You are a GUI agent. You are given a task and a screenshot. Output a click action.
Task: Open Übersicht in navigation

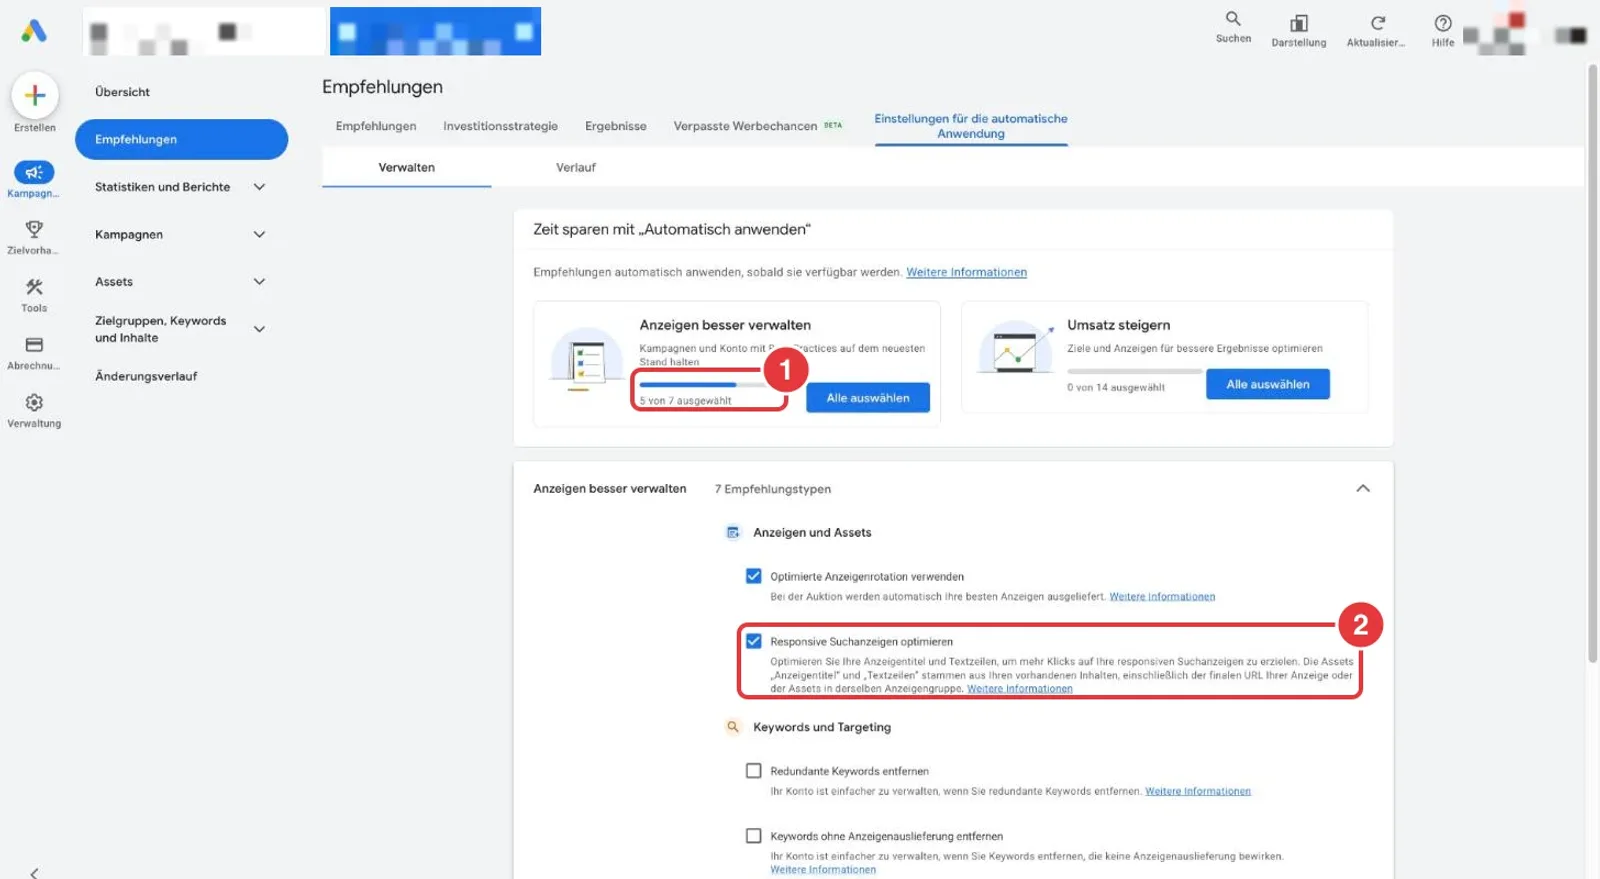pyautogui.click(x=122, y=92)
